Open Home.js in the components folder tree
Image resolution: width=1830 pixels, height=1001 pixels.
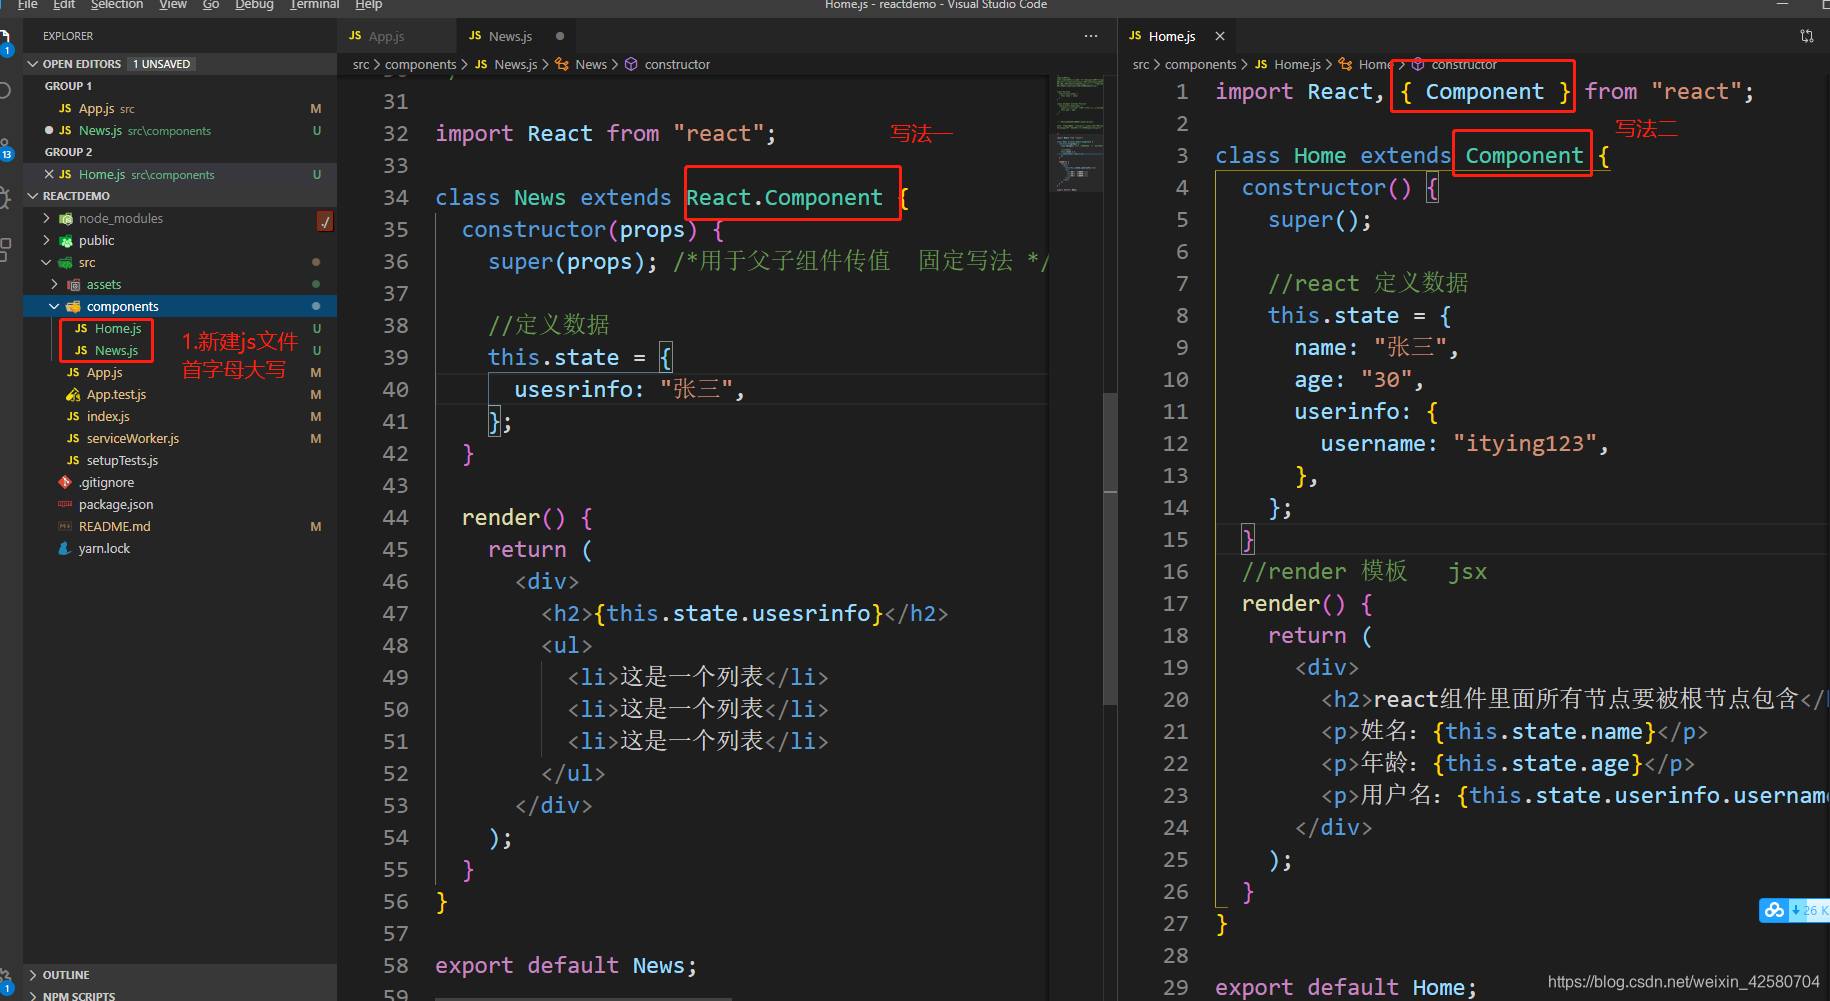click(118, 328)
